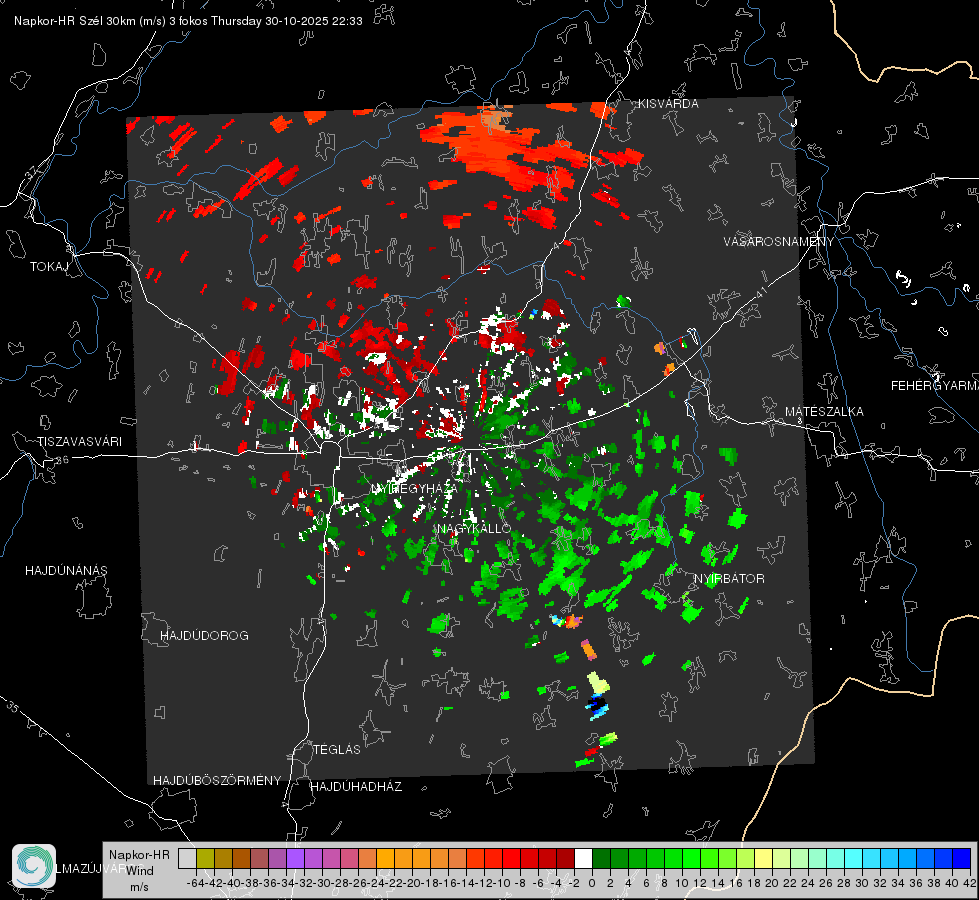The width and height of the screenshot is (979, 900).
Task: Click the olive -64 m/s legend swatch
Action: click(x=205, y=858)
